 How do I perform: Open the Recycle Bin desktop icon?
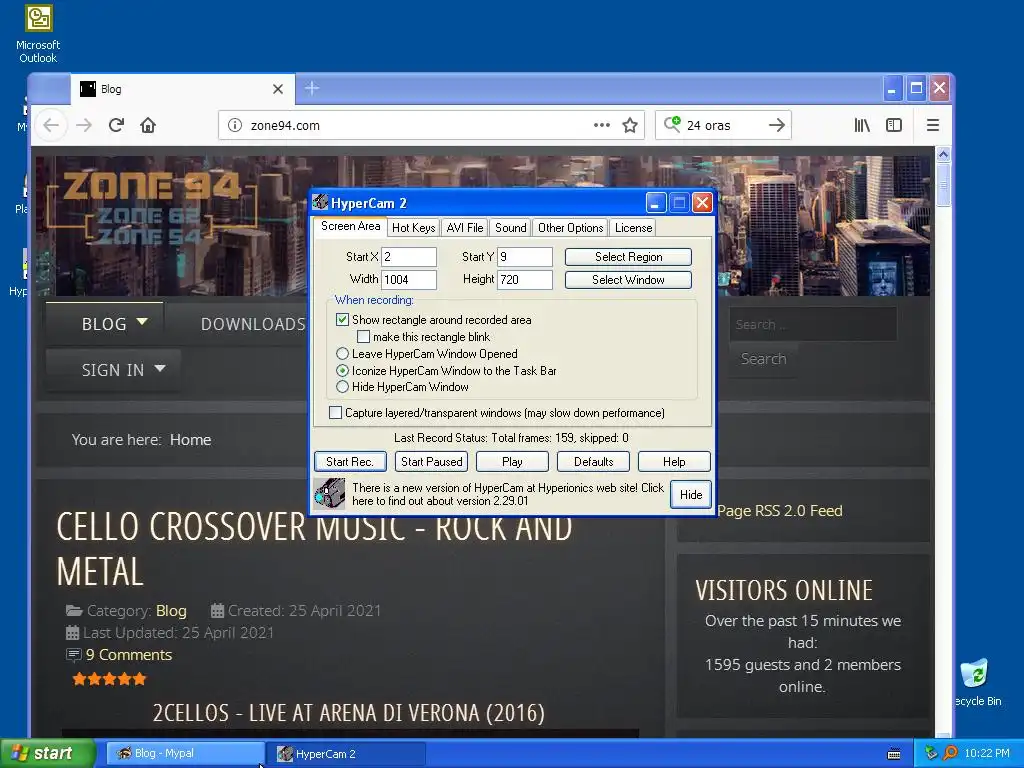point(976,682)
